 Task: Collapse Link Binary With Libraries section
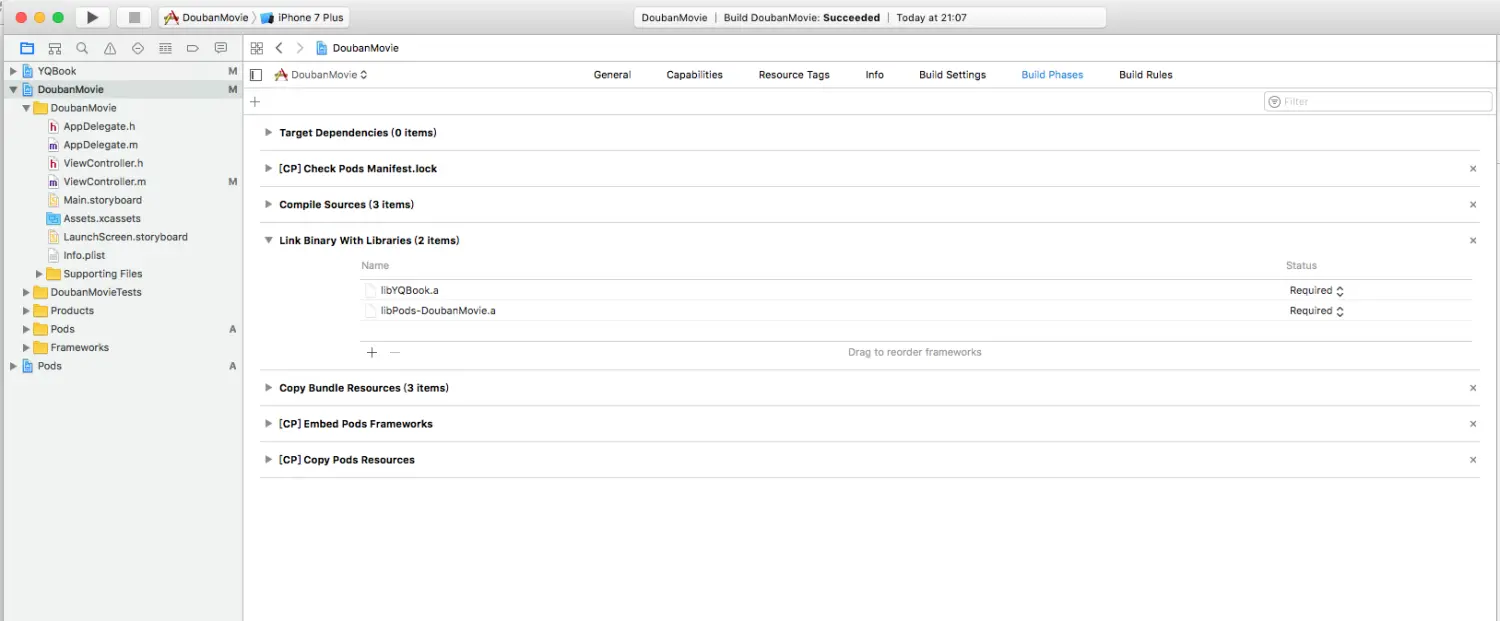coord(268,241)
